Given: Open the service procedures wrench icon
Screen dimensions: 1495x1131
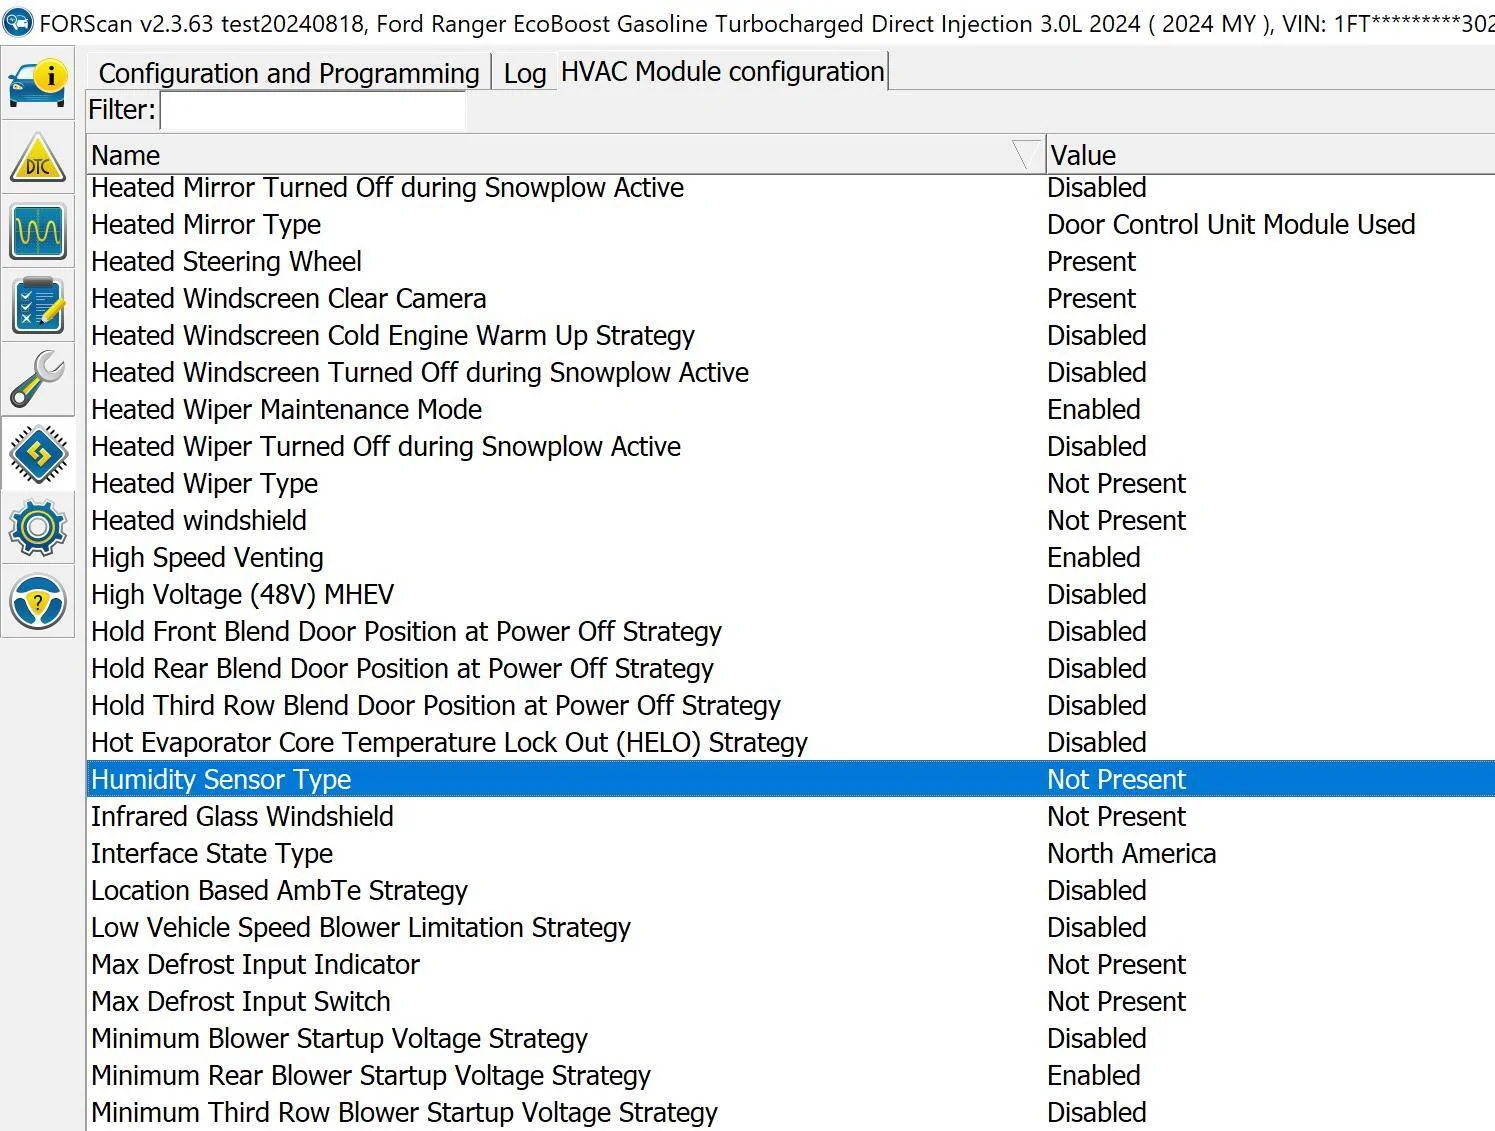Looking at the screenshot, I should click(38, 380).
